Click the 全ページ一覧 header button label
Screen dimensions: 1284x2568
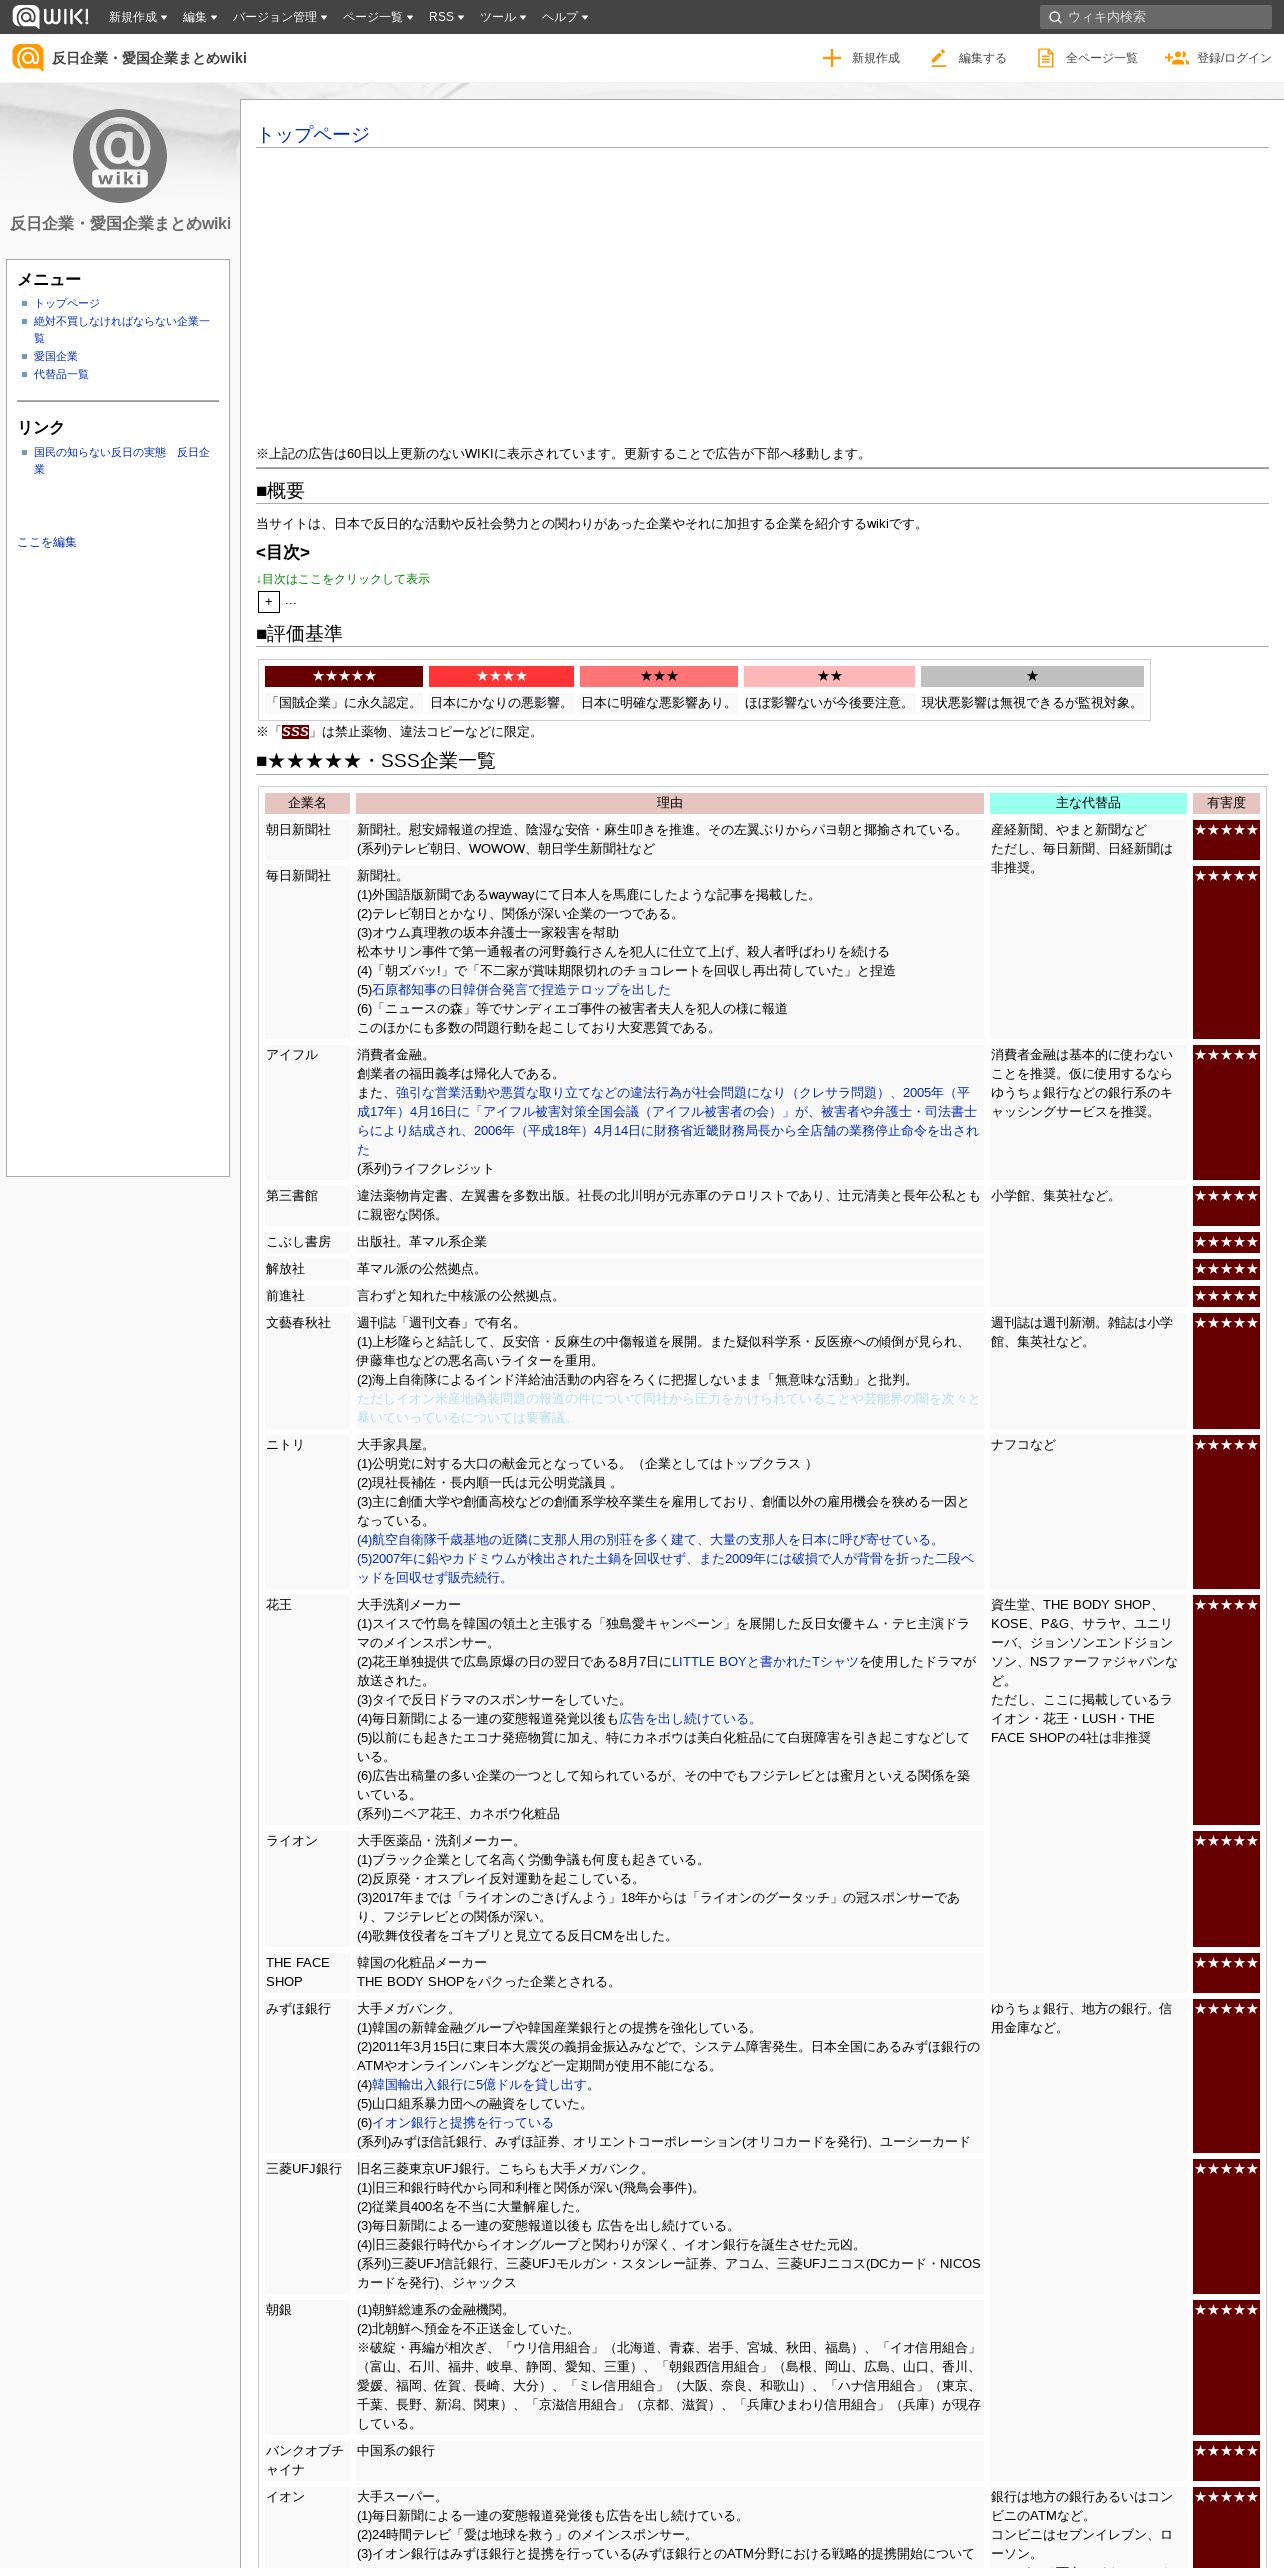[1101, 58]
